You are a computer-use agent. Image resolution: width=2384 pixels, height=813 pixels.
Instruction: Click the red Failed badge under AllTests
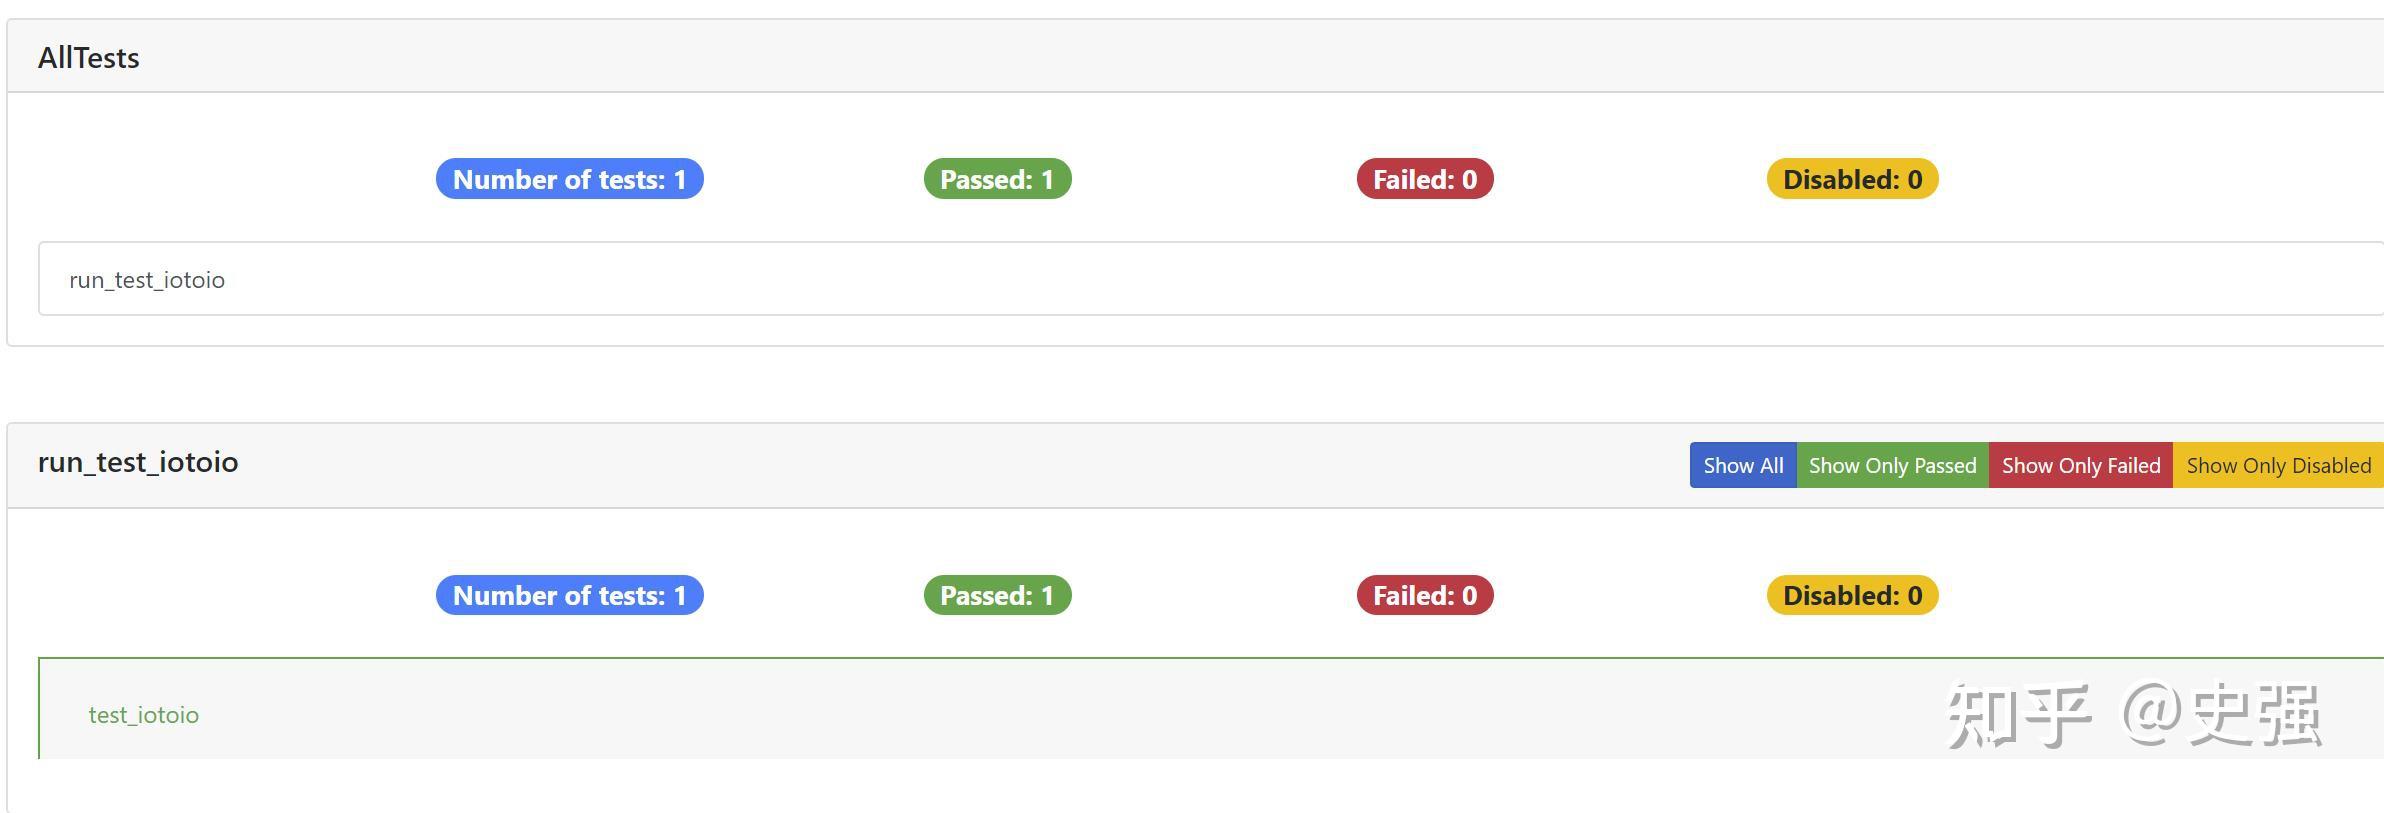click(x=1424, y=179)
